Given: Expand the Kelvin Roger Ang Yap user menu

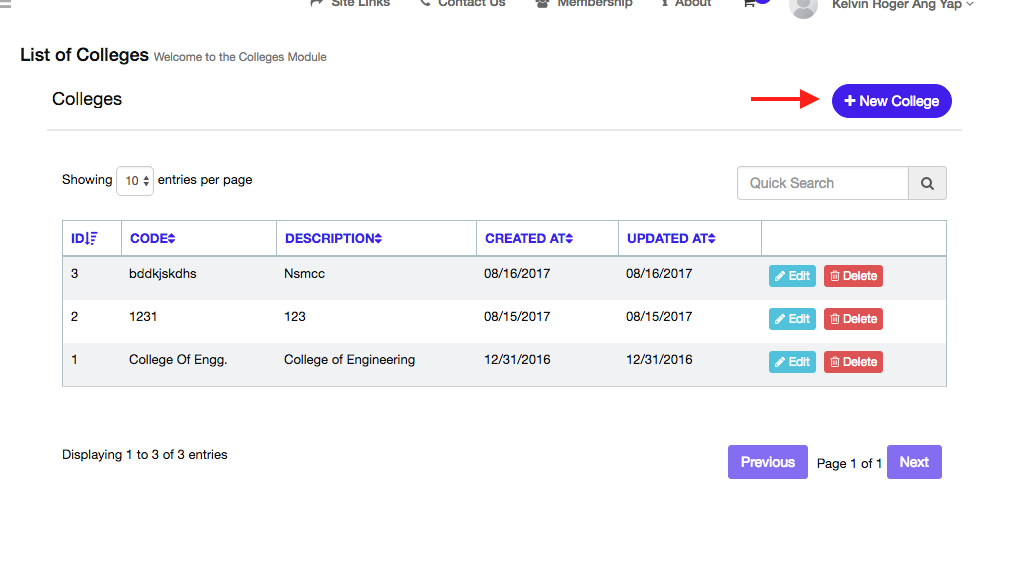Looking at the screenshot, I should tap(902, 5).
